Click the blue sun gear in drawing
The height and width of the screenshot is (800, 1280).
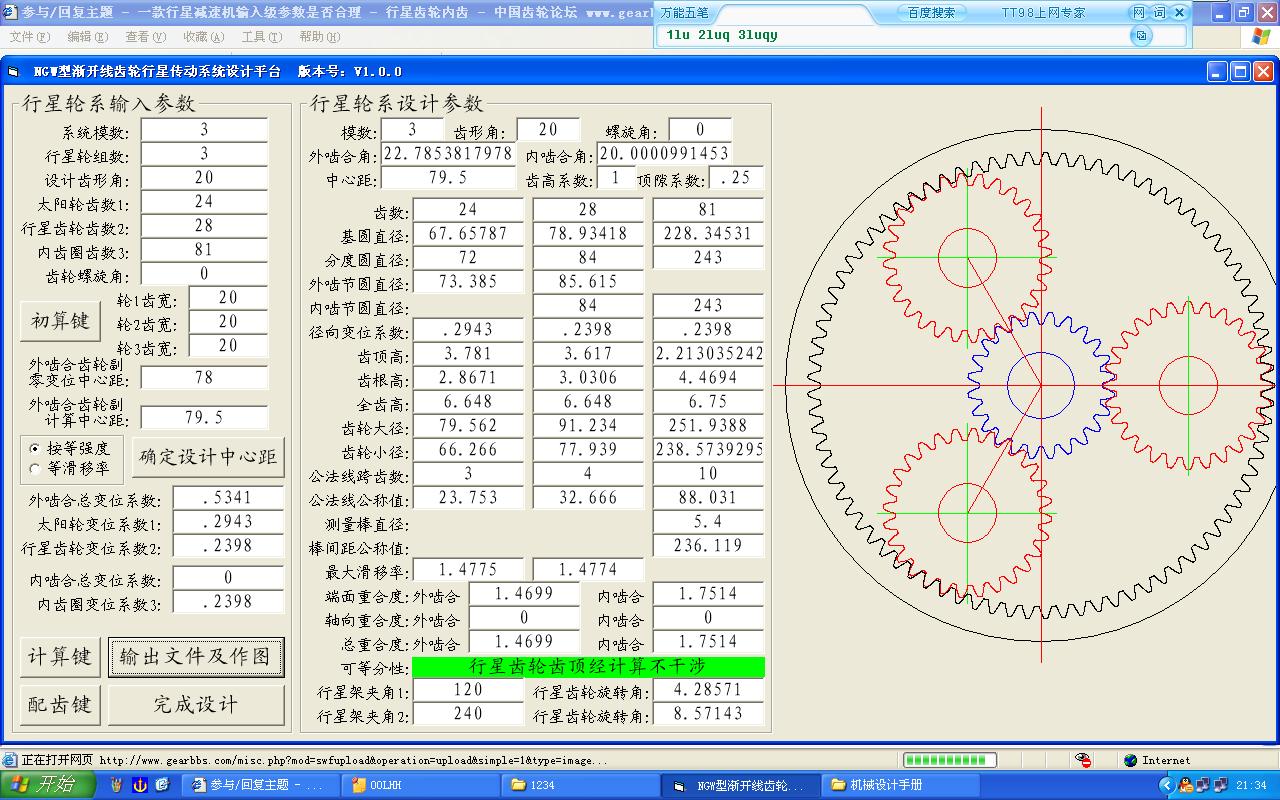[1041, 384]
